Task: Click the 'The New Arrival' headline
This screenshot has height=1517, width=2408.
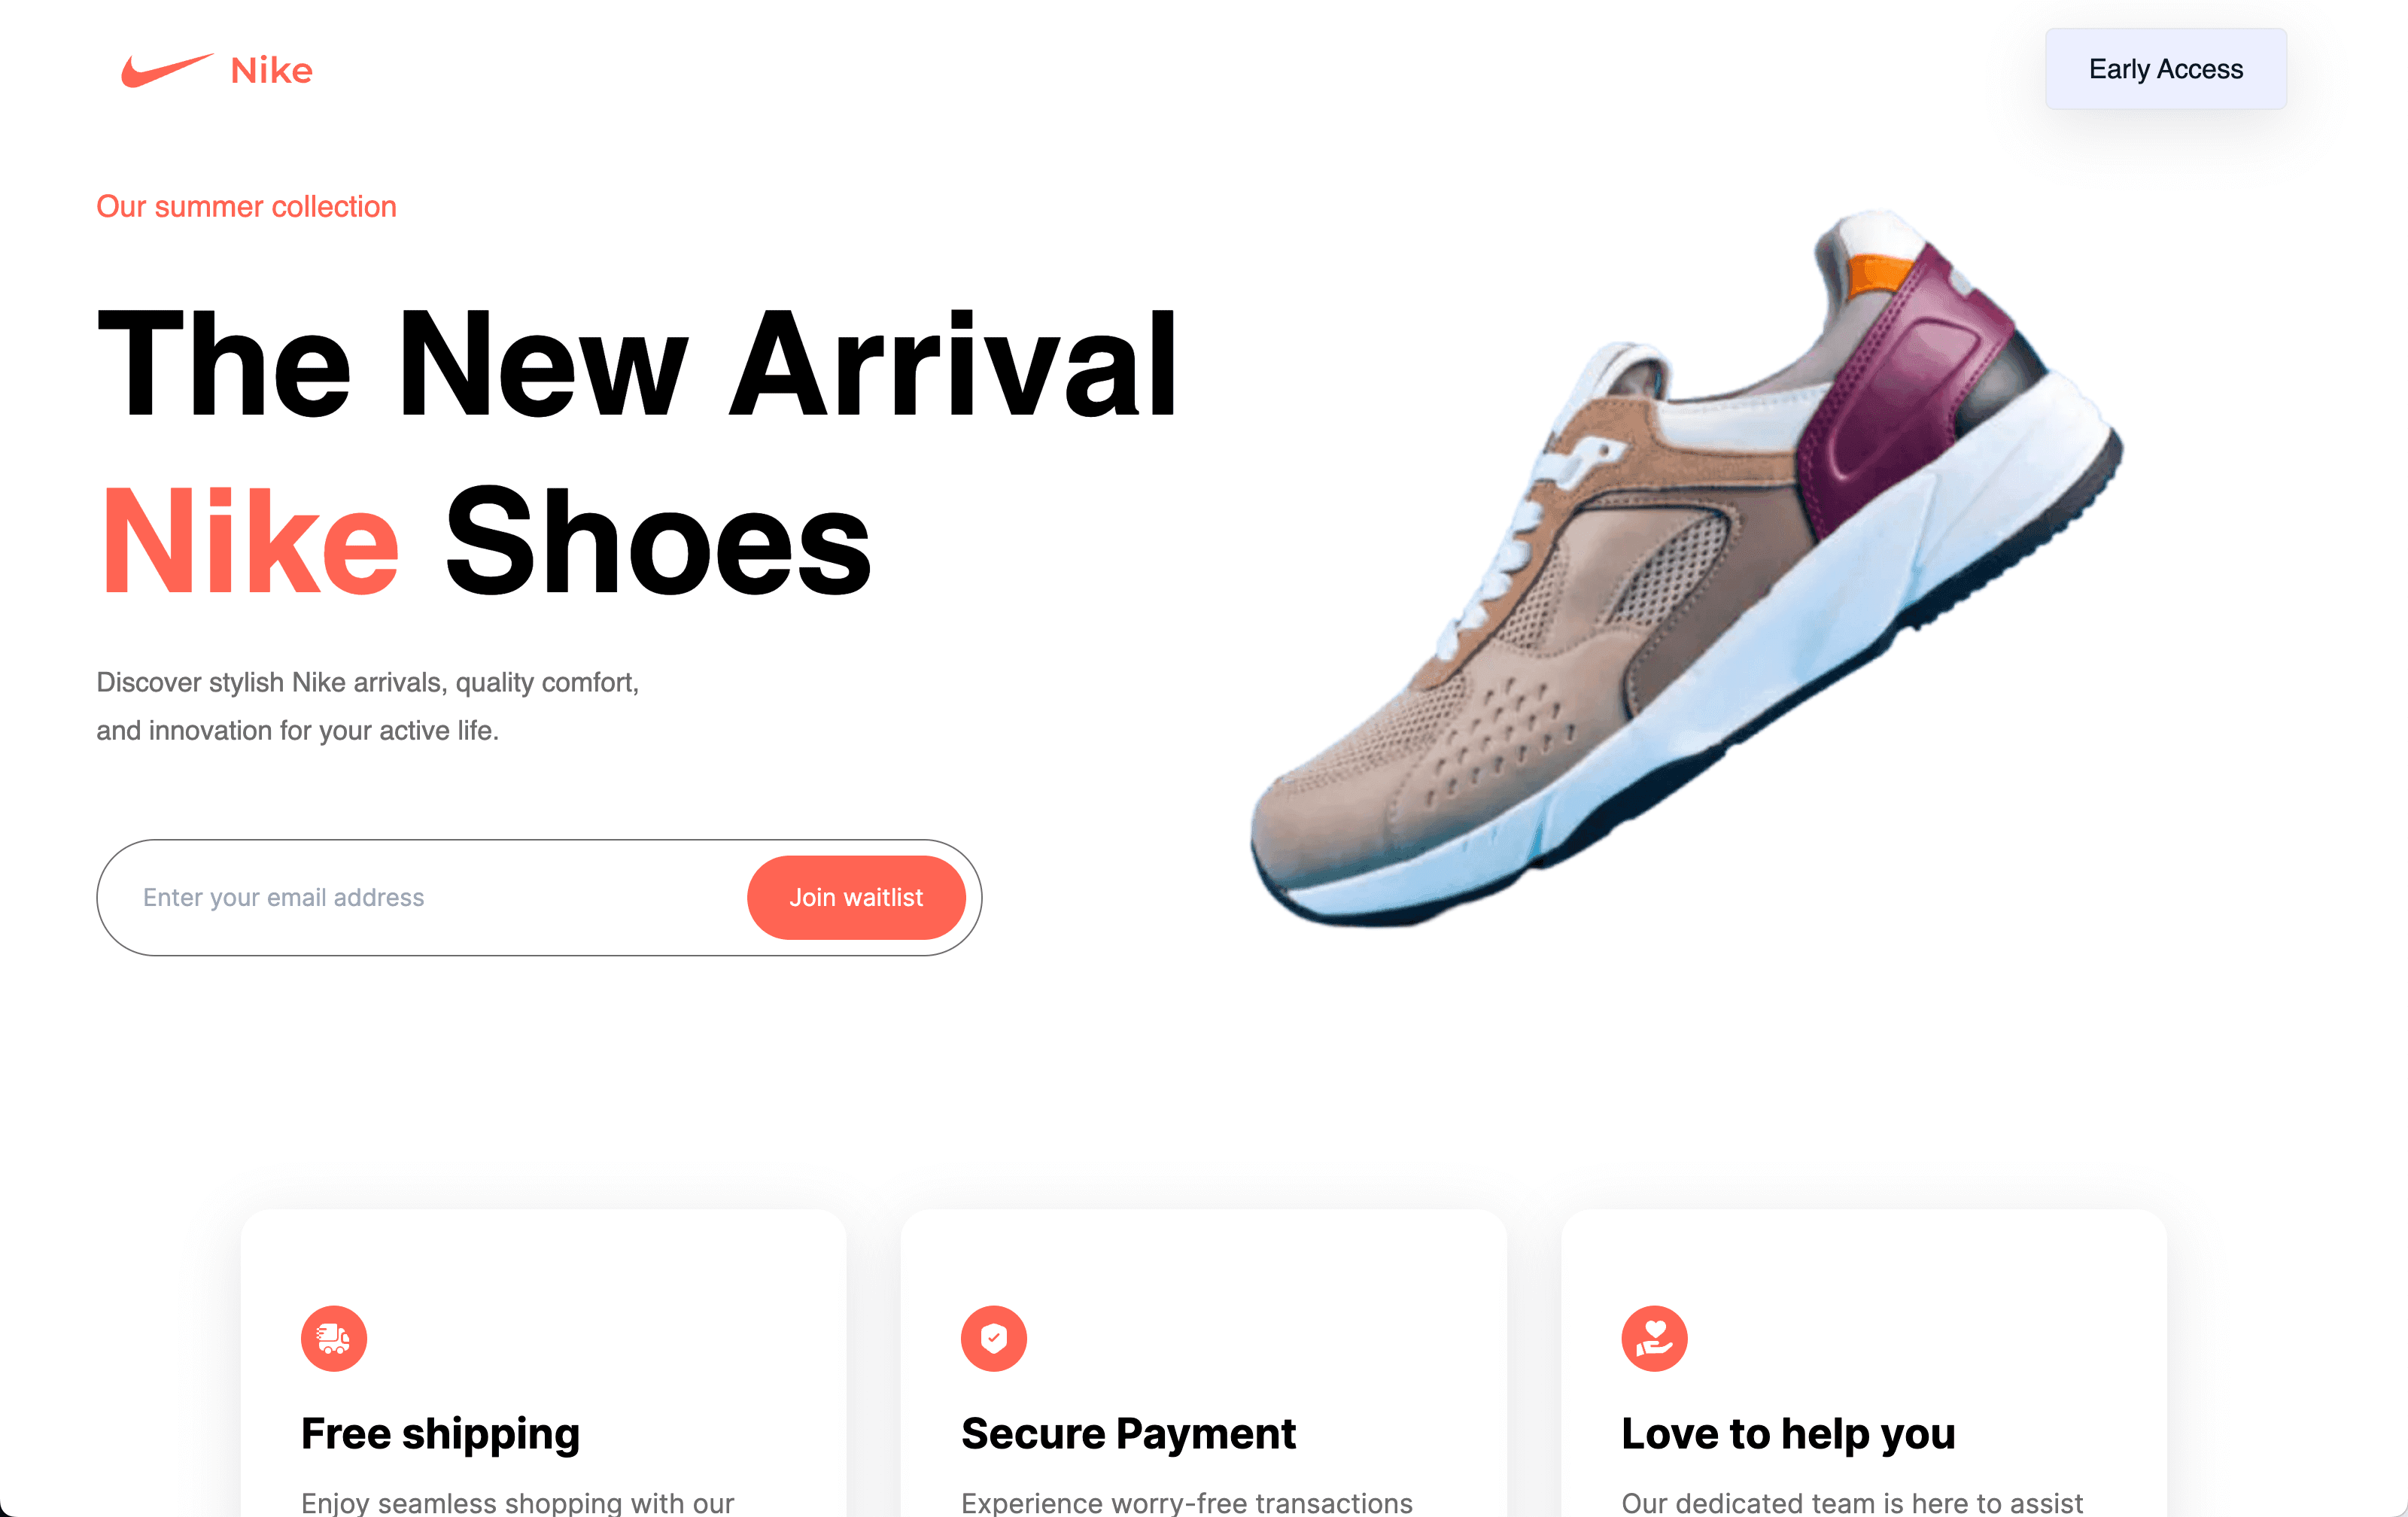Action: click(638, 364)
